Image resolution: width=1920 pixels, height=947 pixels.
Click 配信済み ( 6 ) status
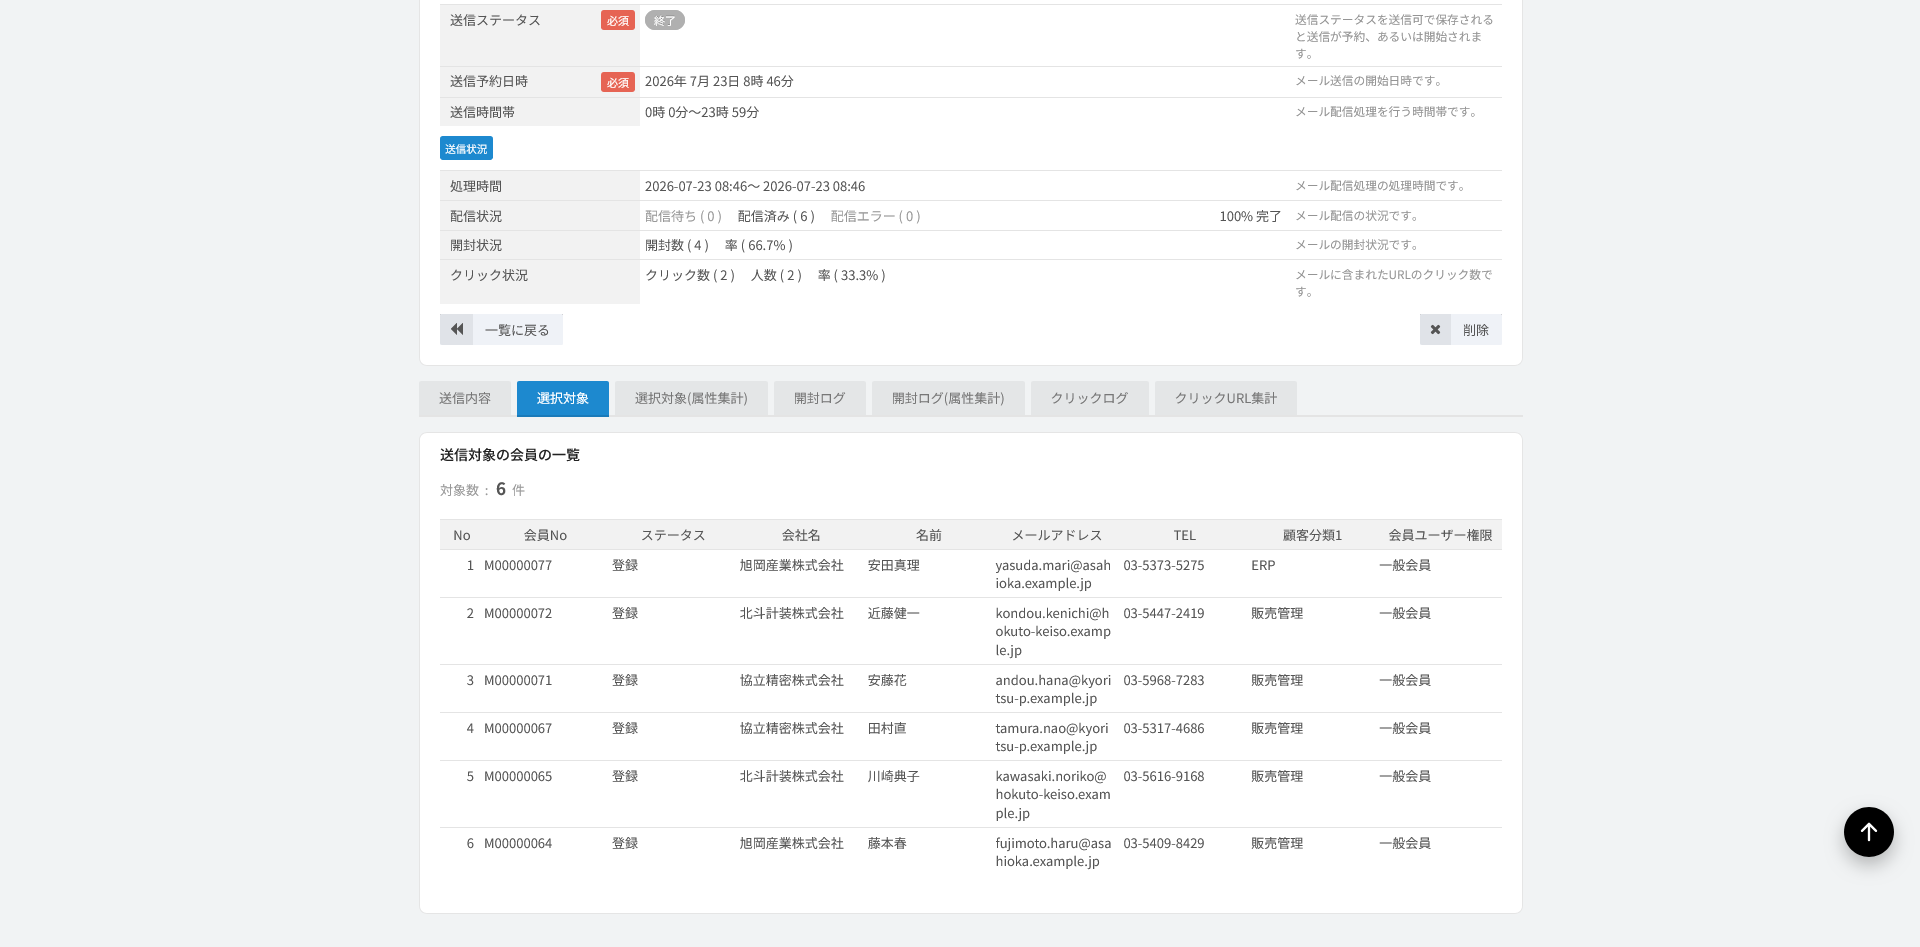tap(776, 216)
